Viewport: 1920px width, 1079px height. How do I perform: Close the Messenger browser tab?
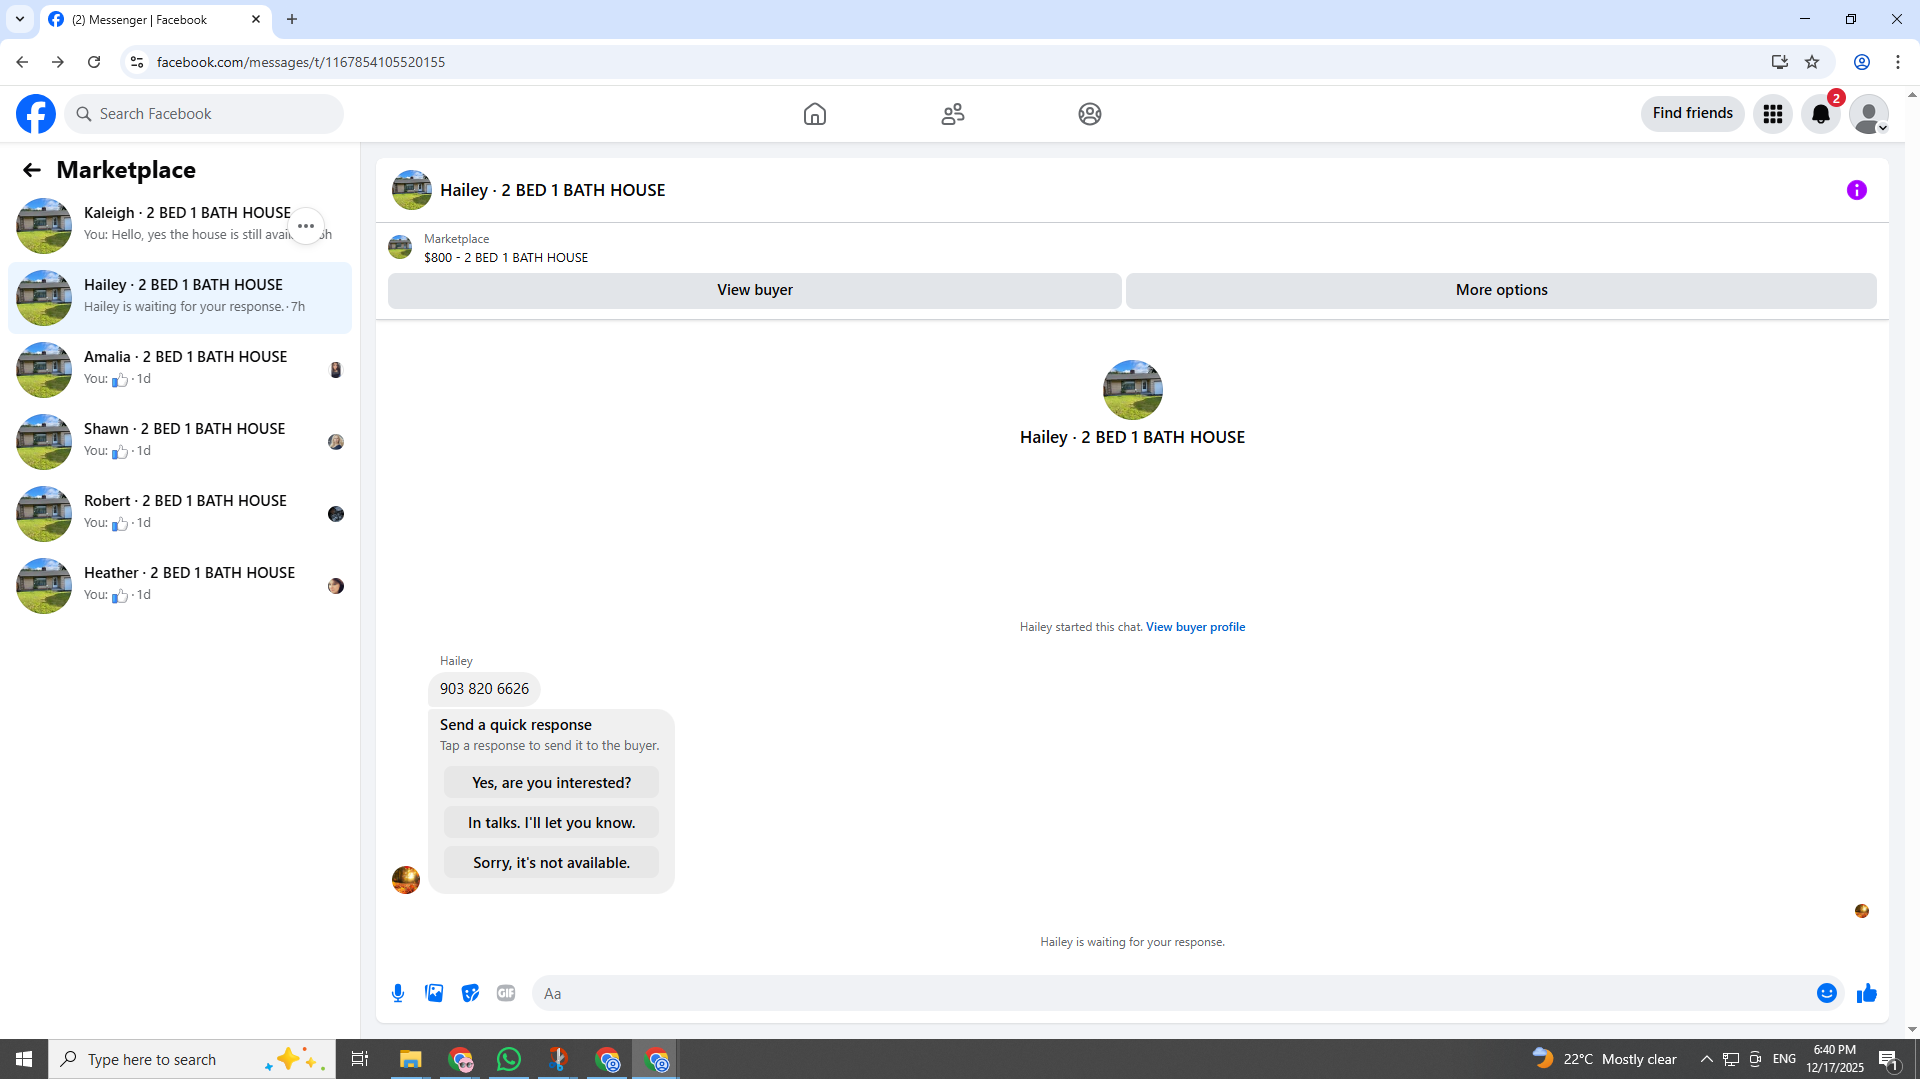(256, 19)
